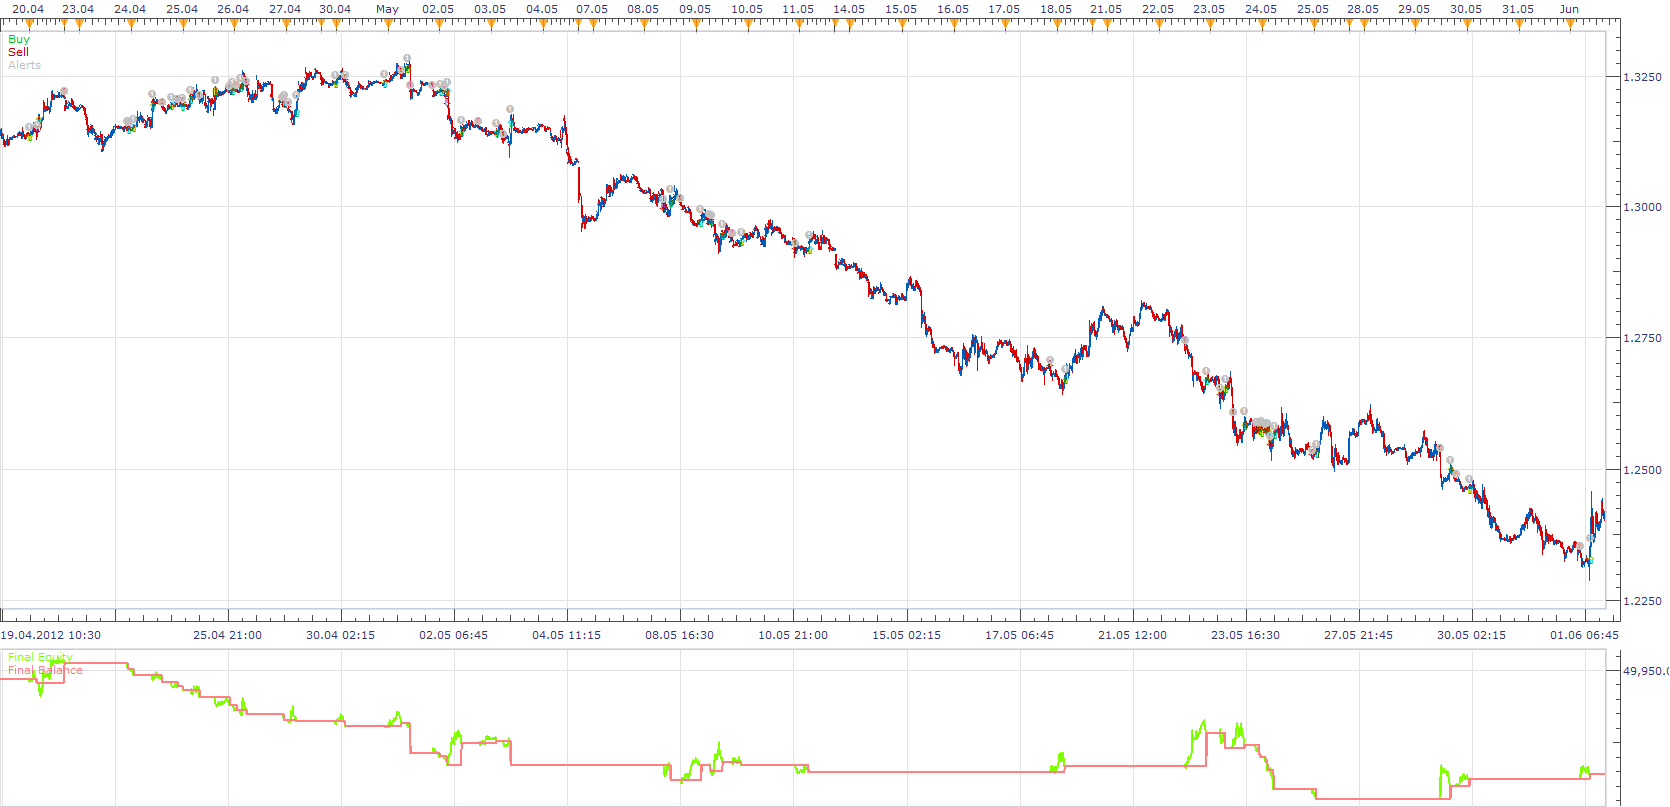
Task: Click the 1.3250 price axis label
Action: pyautogui.click(x=1642, y=77)
